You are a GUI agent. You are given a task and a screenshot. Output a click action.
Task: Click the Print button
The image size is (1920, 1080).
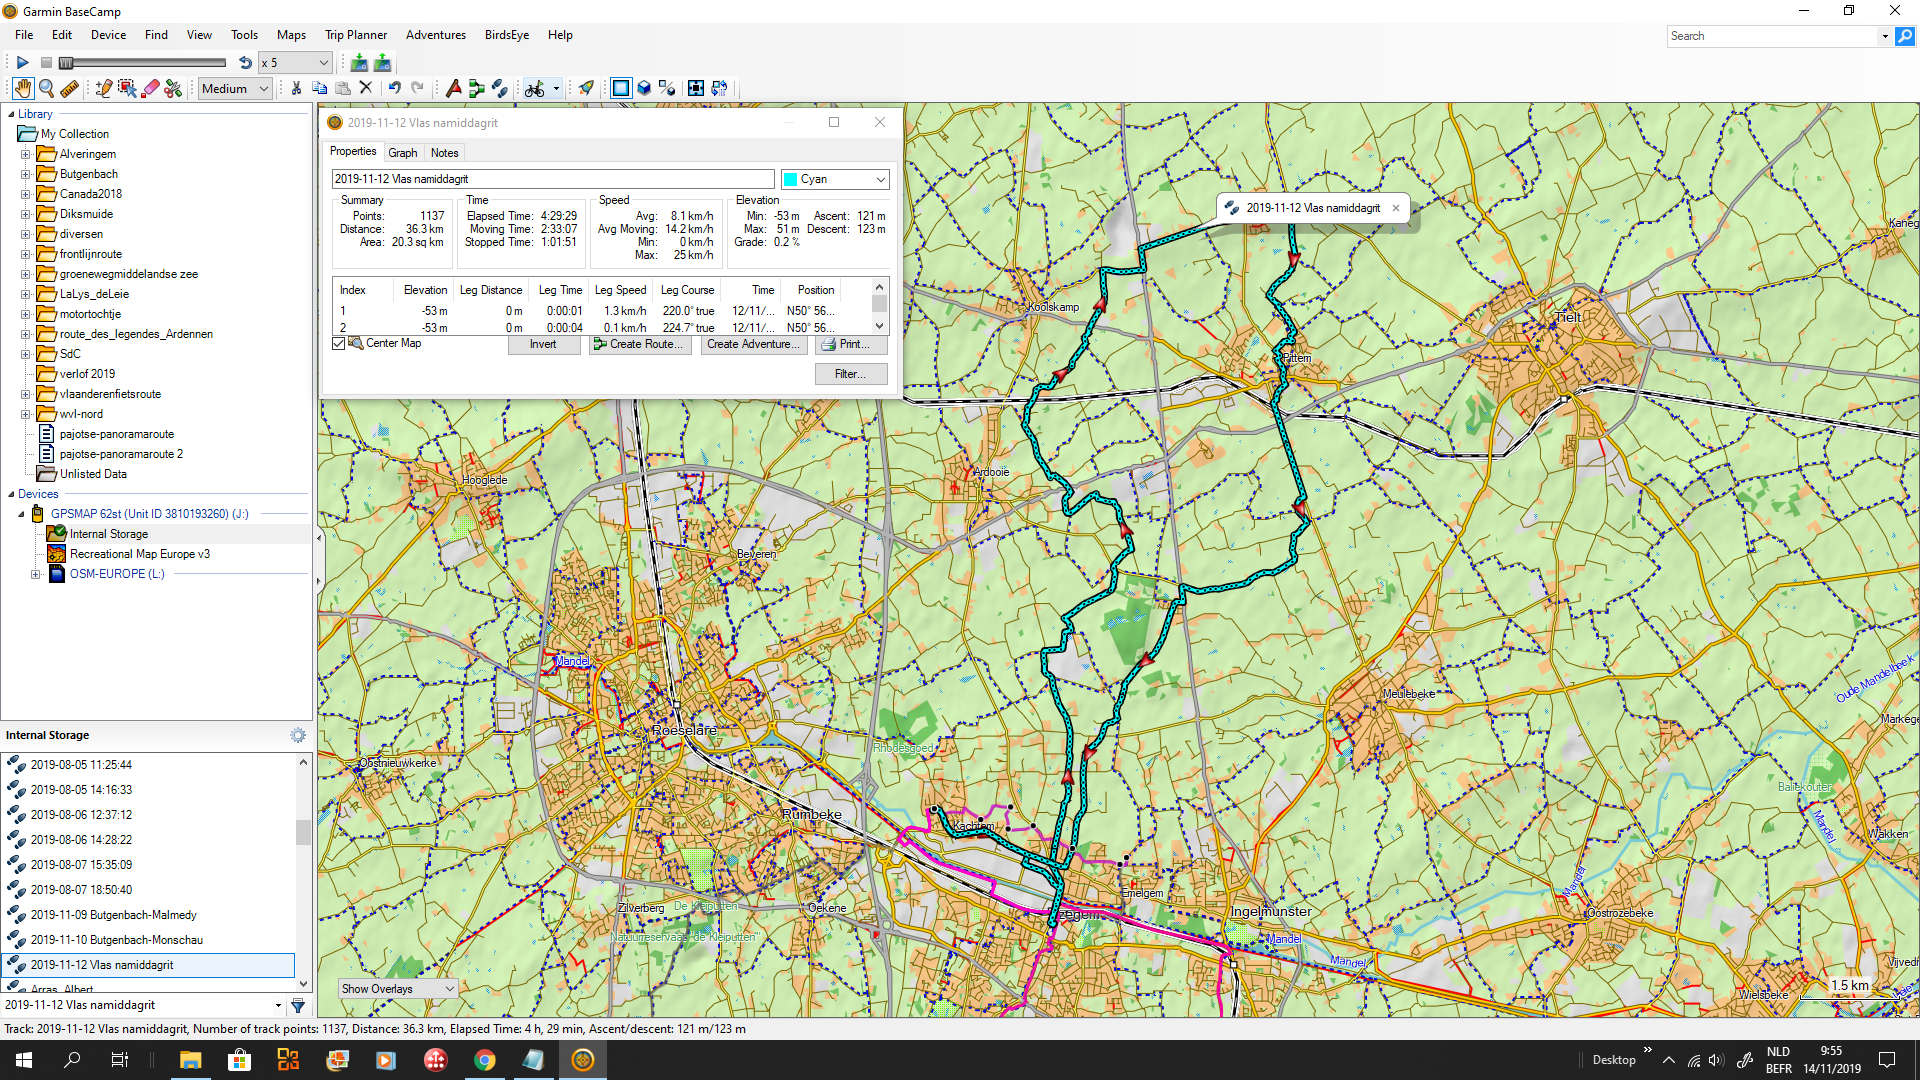852,344
